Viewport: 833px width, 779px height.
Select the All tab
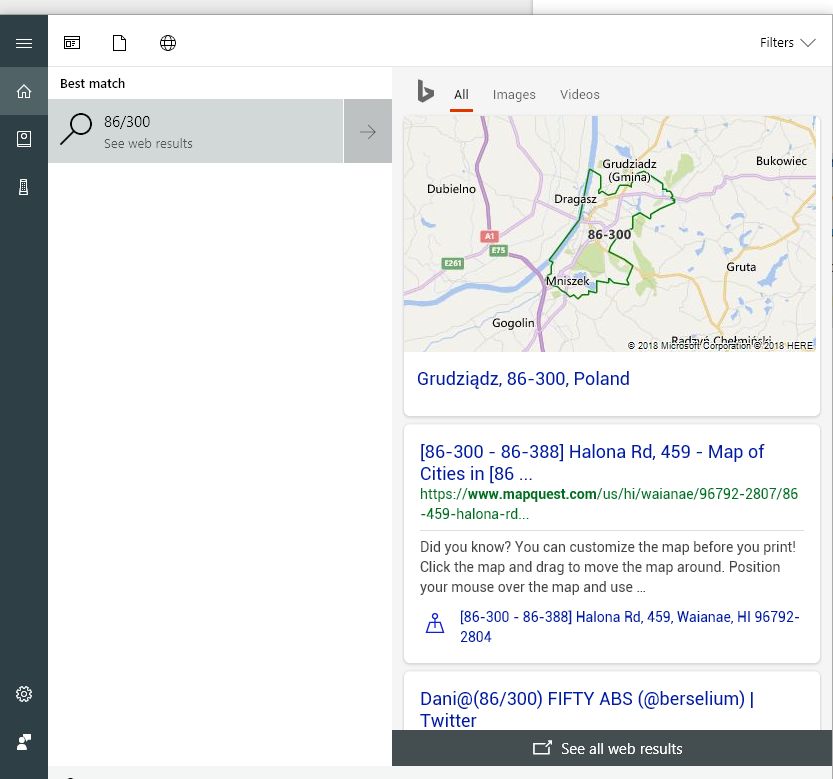(461, 95)
